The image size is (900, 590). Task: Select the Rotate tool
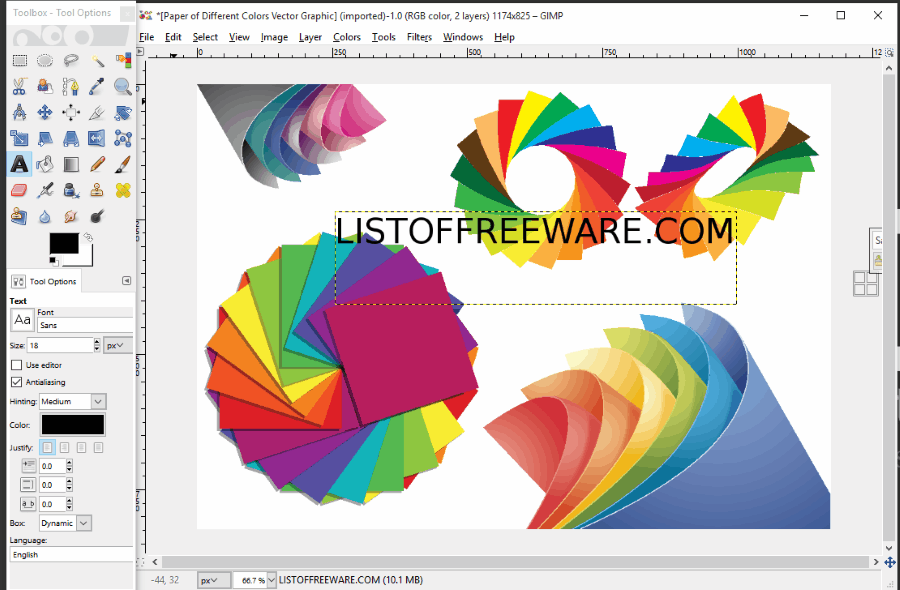click(123, 112)
